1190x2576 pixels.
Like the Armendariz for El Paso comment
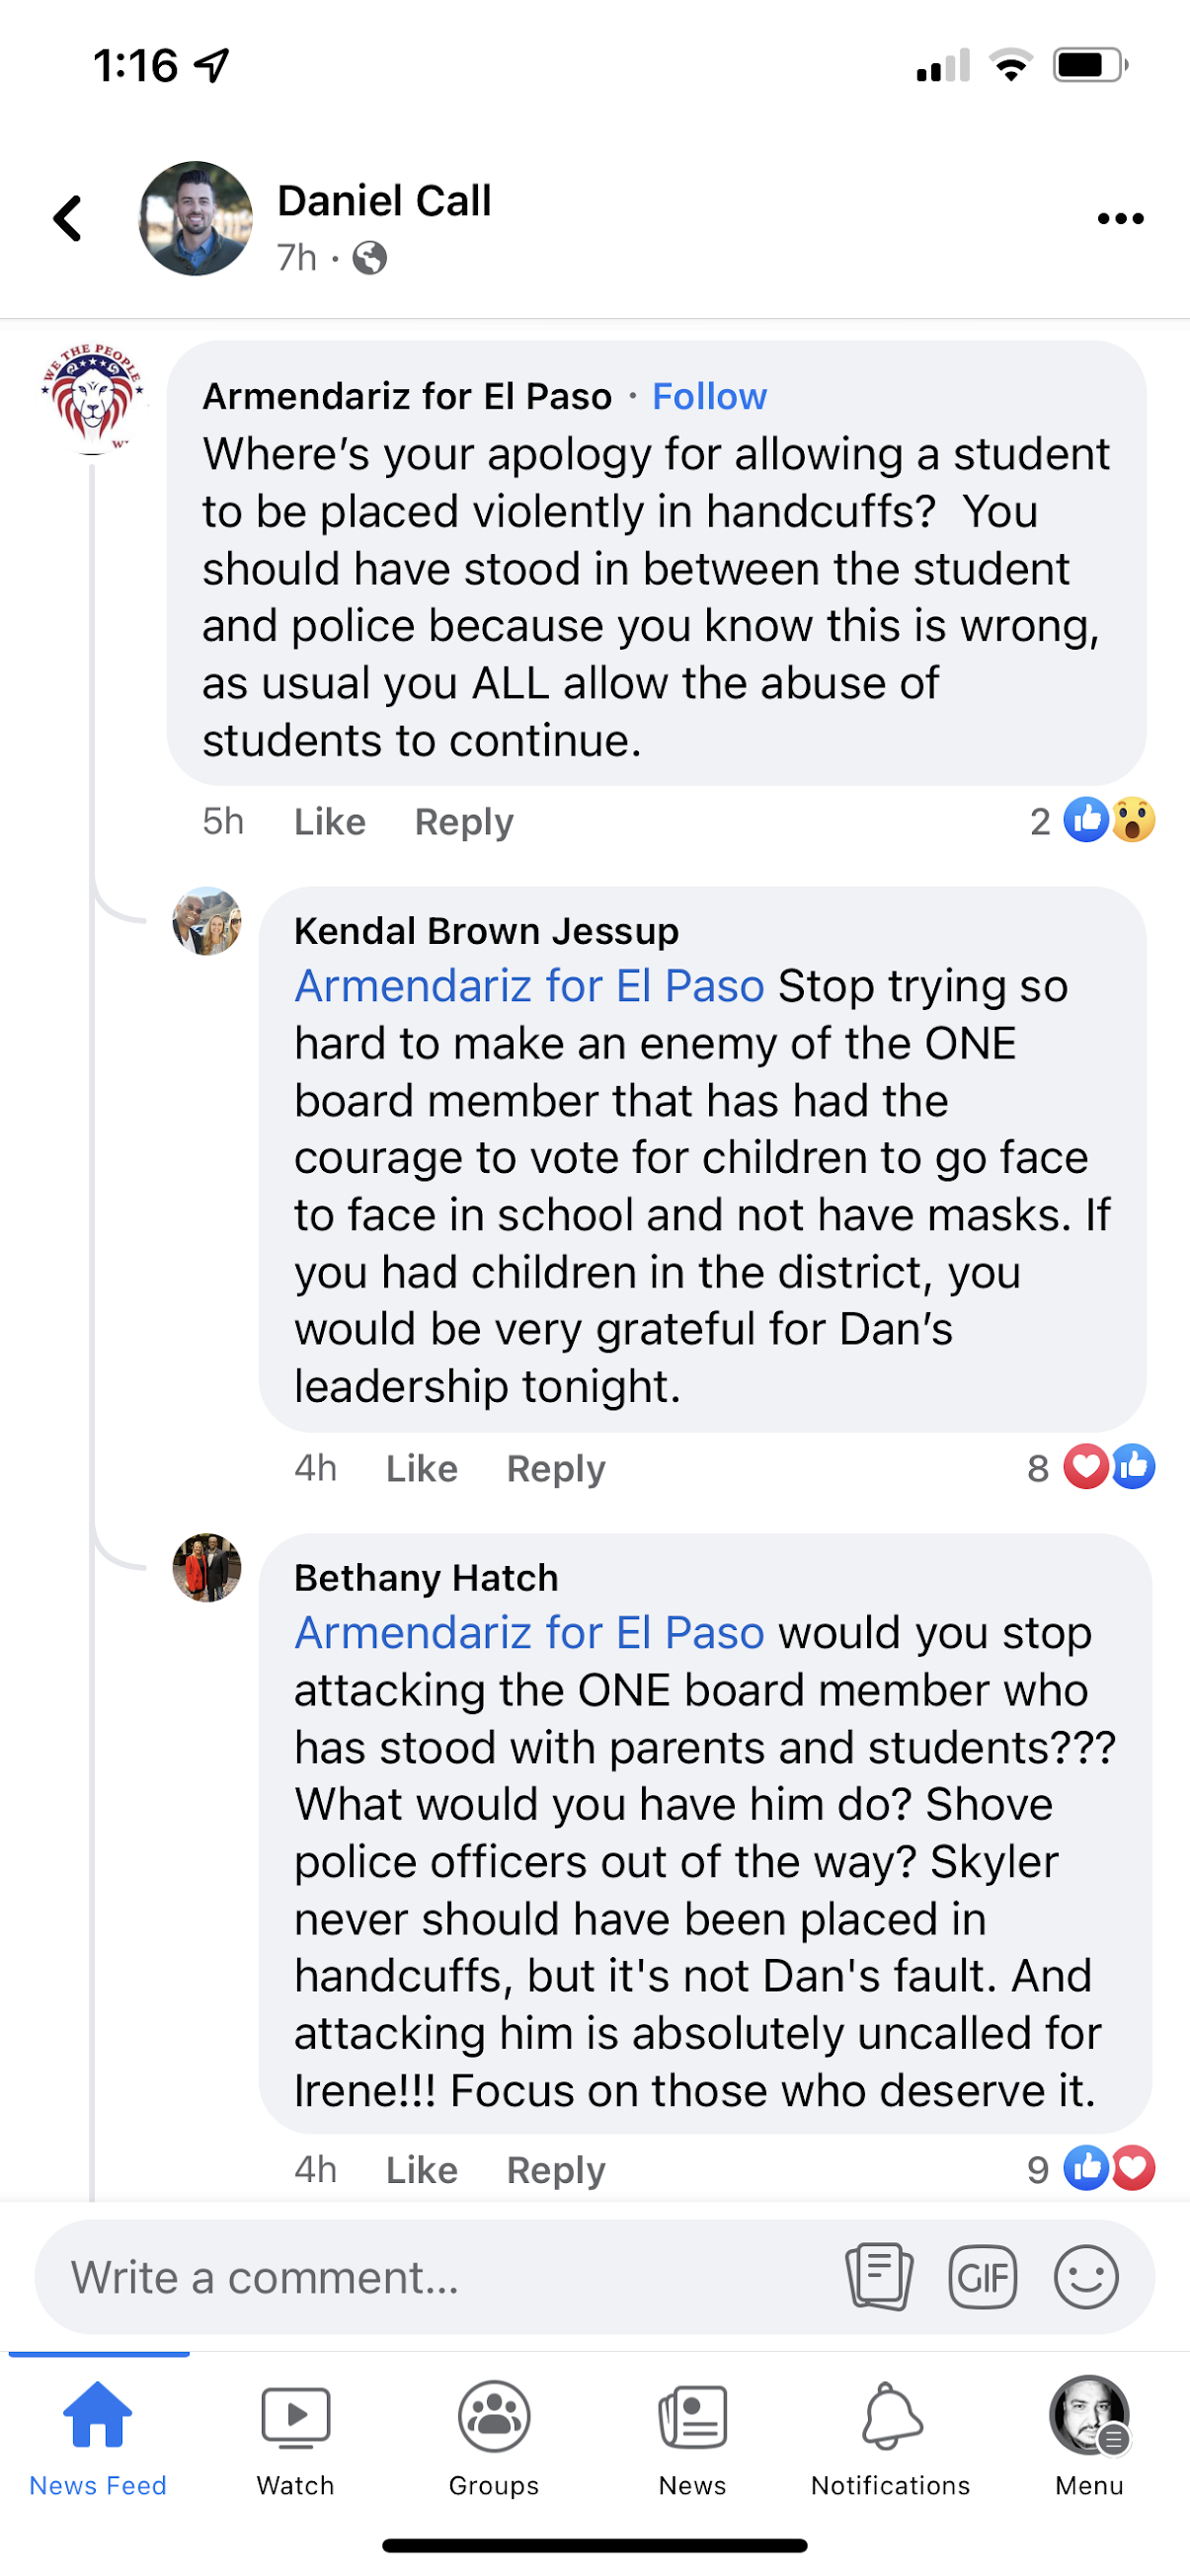point(329,822)
